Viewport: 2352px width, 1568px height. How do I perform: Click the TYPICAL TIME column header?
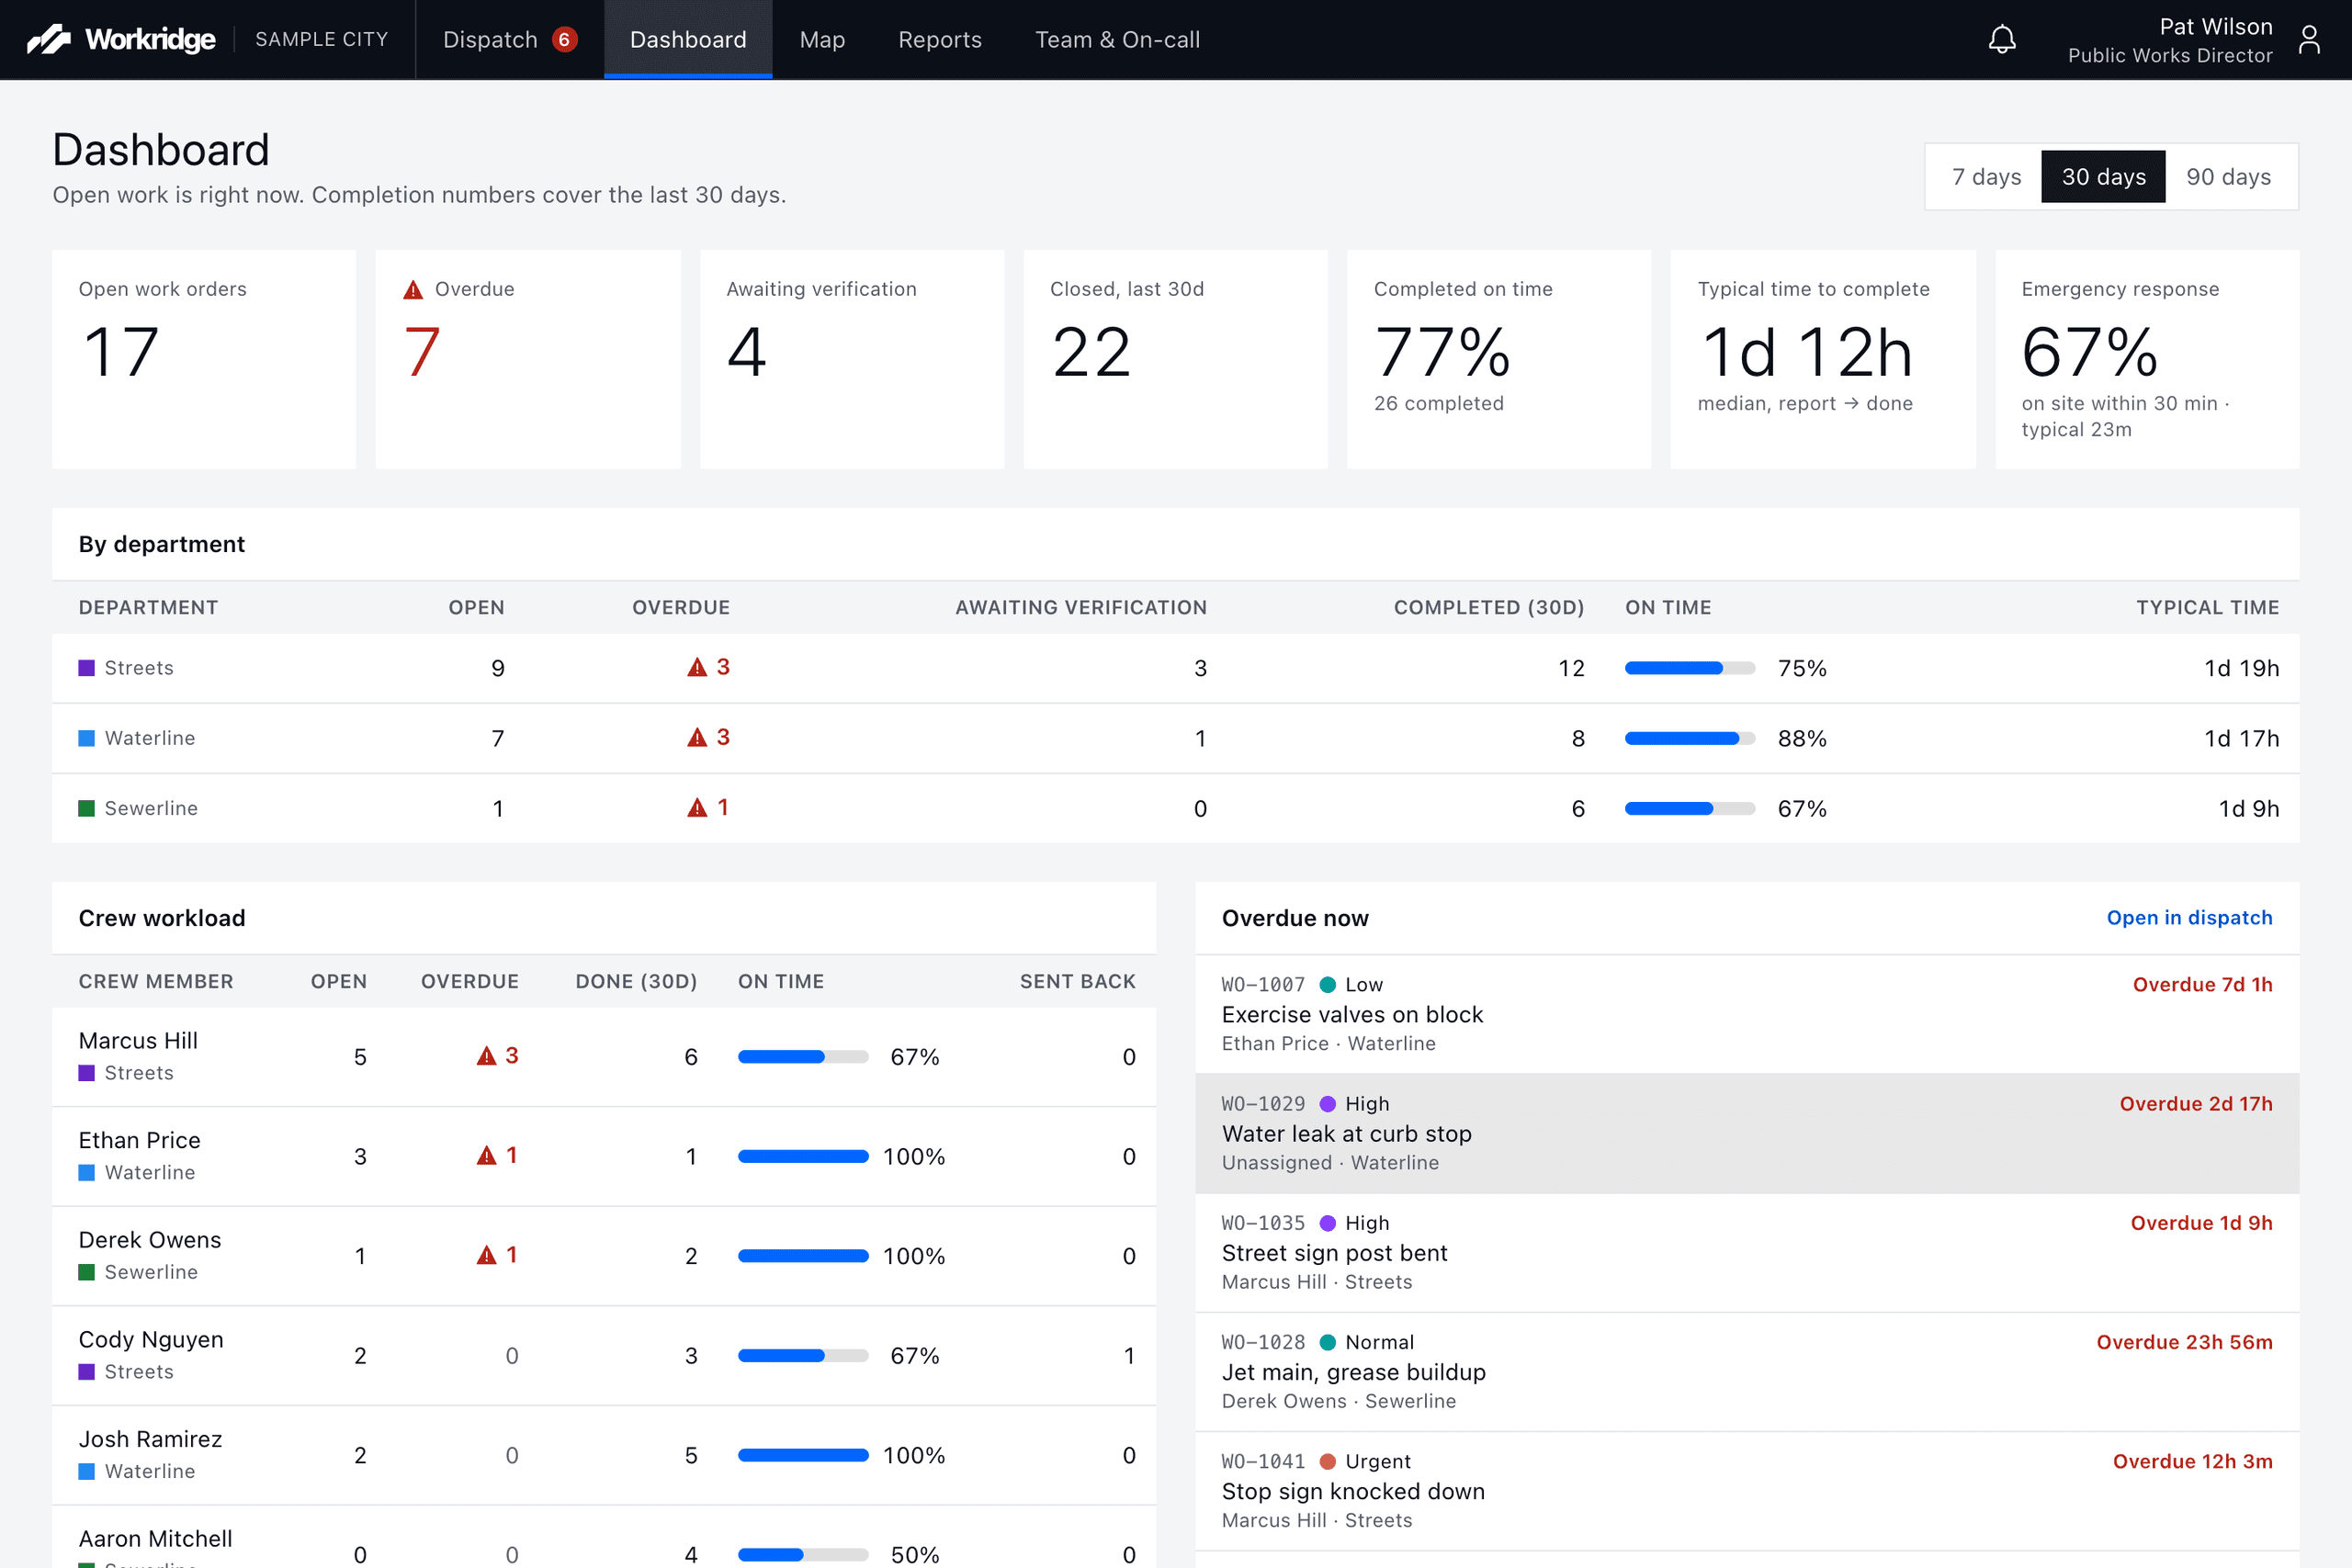click(2207, 607)
